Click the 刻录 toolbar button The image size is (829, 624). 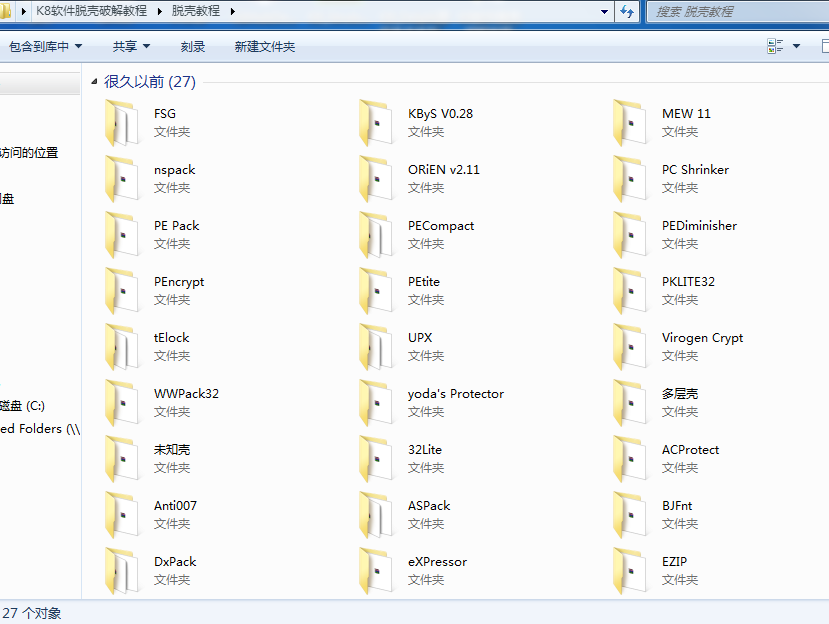coord(192,47)
